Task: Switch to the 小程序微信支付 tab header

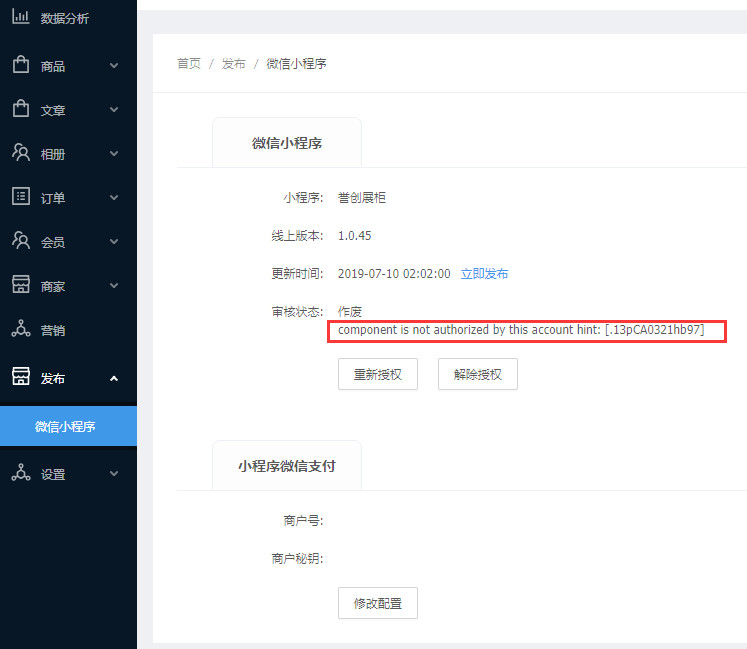Action: point(287,466)
